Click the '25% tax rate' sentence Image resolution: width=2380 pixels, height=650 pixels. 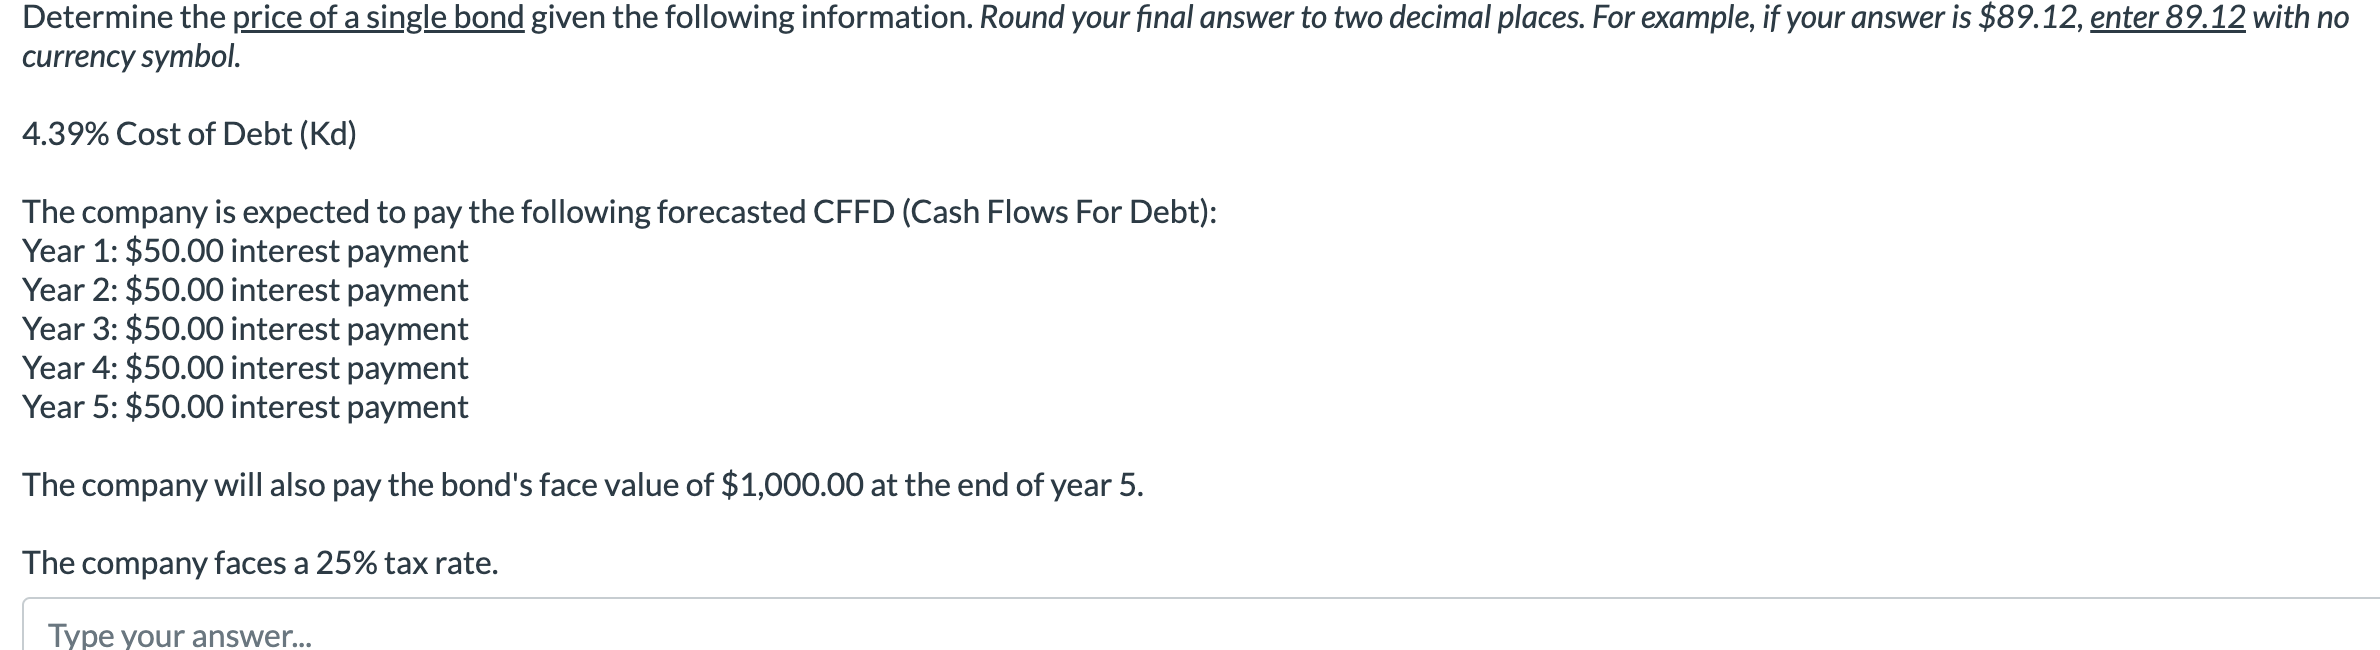coord(260,563)
